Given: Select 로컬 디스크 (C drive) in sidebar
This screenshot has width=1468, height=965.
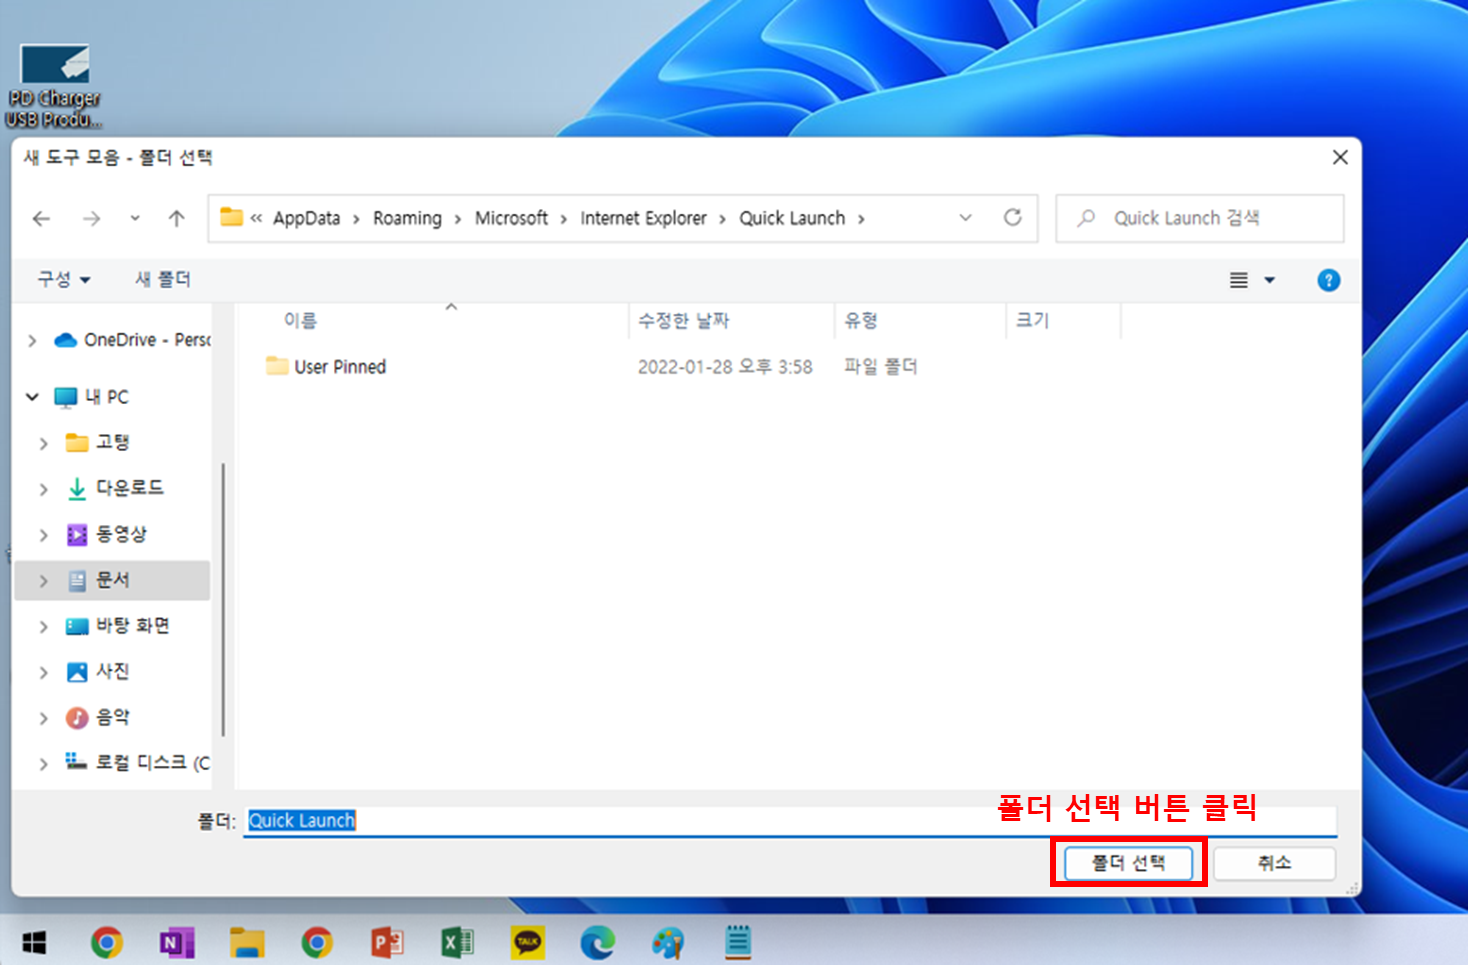Looking at the screenshot, I should coord(153,762).
